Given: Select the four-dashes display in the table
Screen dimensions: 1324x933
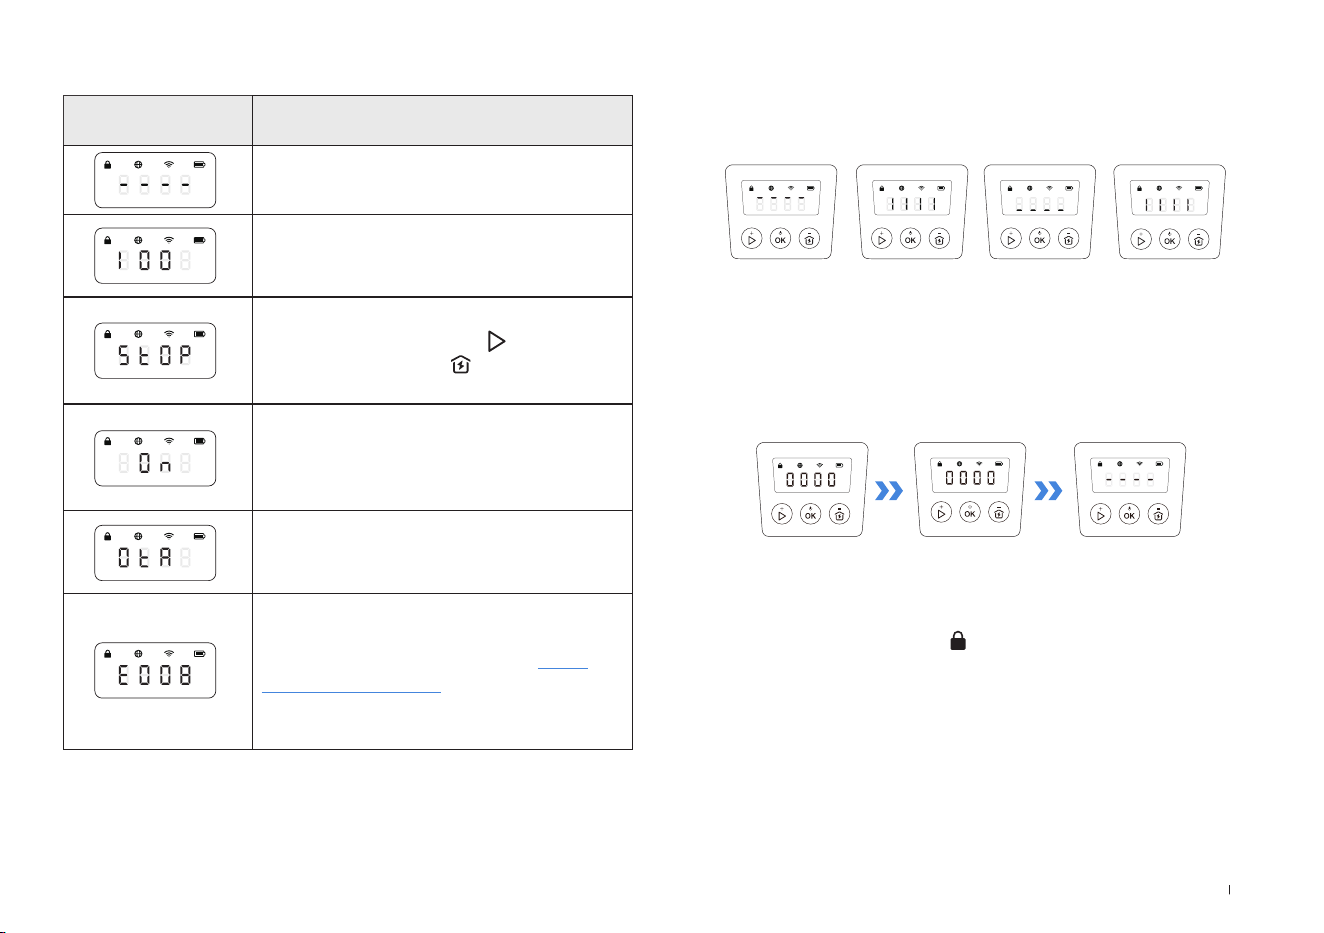Looking at the screenshot, I should [155, 180].
